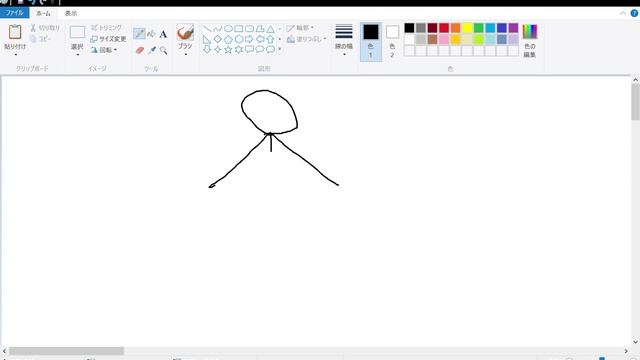640x360 pixels.
Task: Click the Paste (貼り付け) clipboard icon
Action: pos(15,32)
